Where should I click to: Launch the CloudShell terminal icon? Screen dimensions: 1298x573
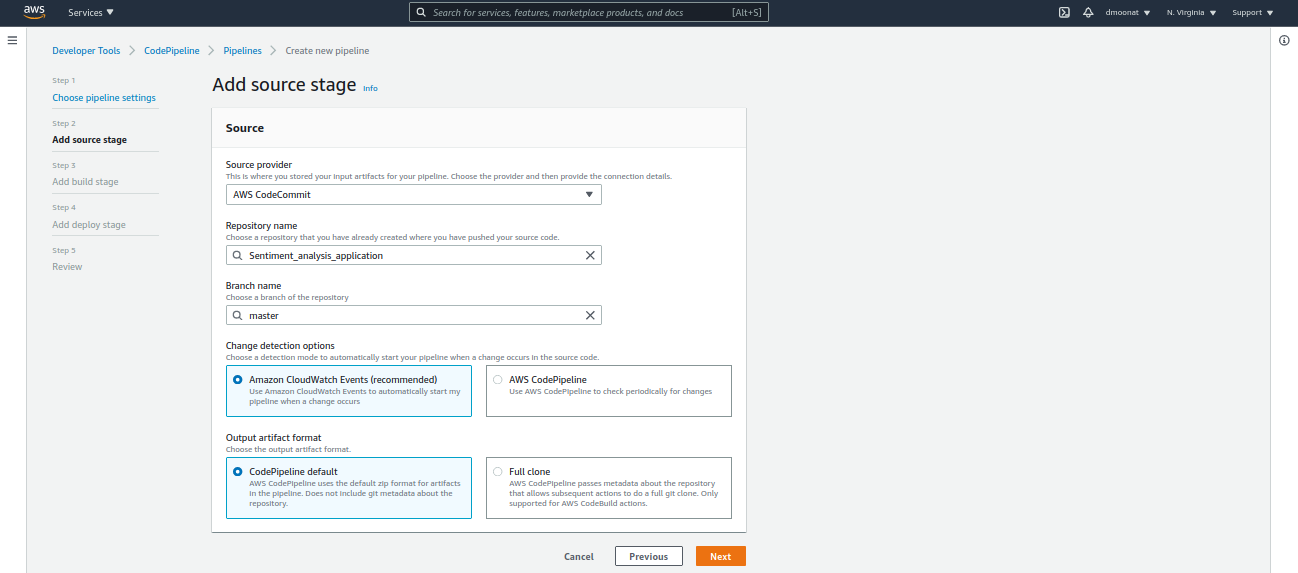pyautogui.click(x=1065, y=12)
